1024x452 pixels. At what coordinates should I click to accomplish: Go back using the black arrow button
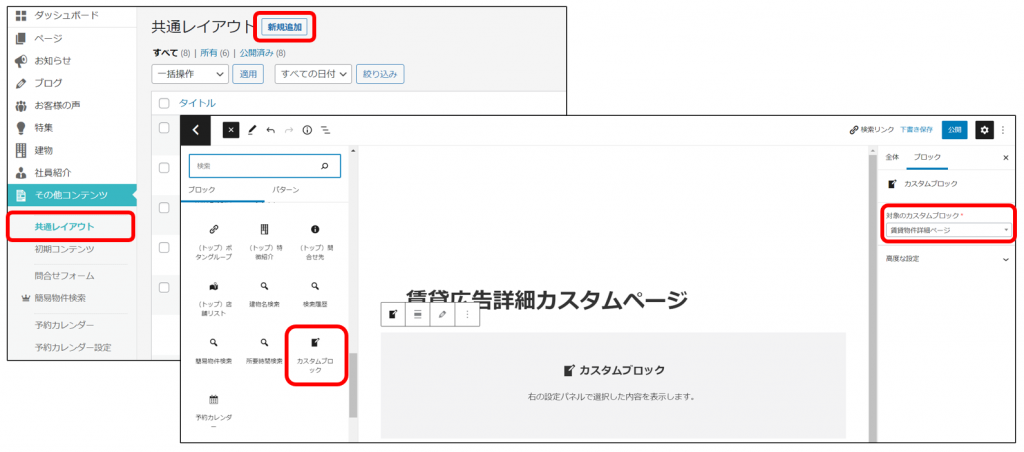click(x=195, y=130)
